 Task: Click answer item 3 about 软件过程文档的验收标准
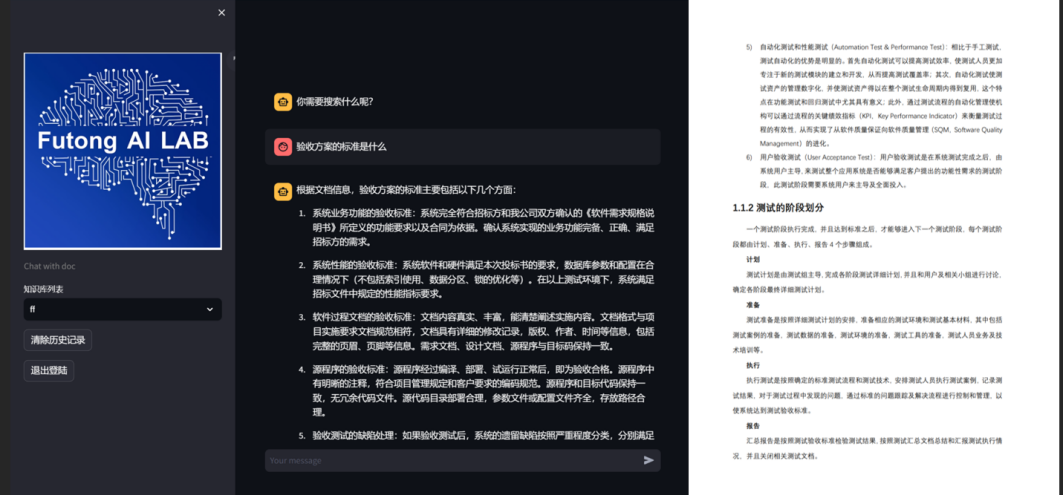482,331
